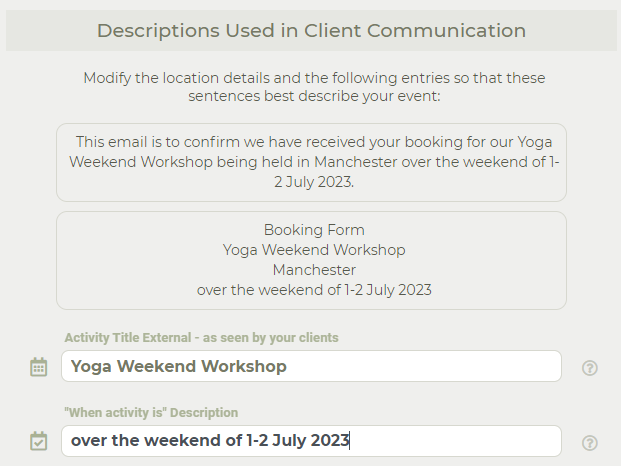Screen dimensions: 621x466
Task: Click 'Yoga Weekend Workshop' line in Booking Form preview
Action: click(314, 250)
